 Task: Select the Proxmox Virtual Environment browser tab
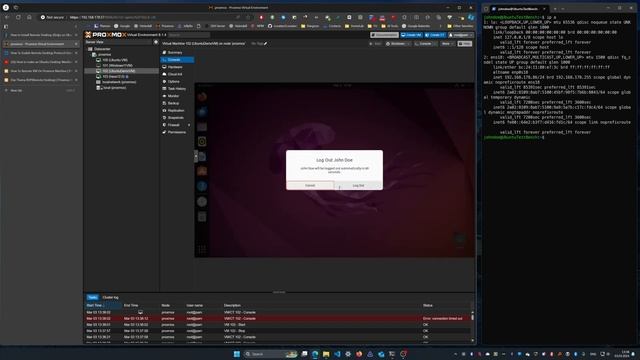(40, 44)
